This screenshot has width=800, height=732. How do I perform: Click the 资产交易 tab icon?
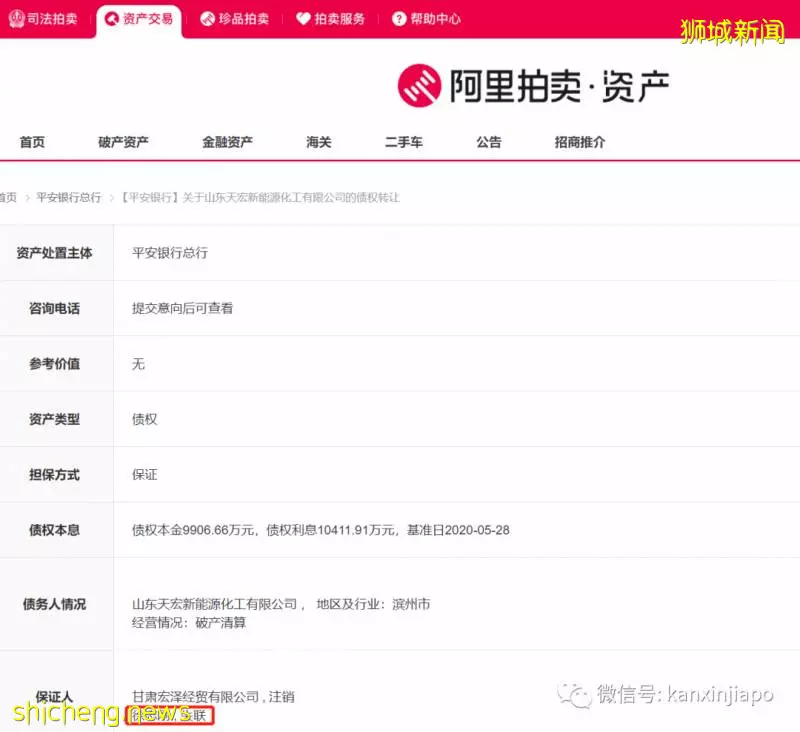(111, 19)
